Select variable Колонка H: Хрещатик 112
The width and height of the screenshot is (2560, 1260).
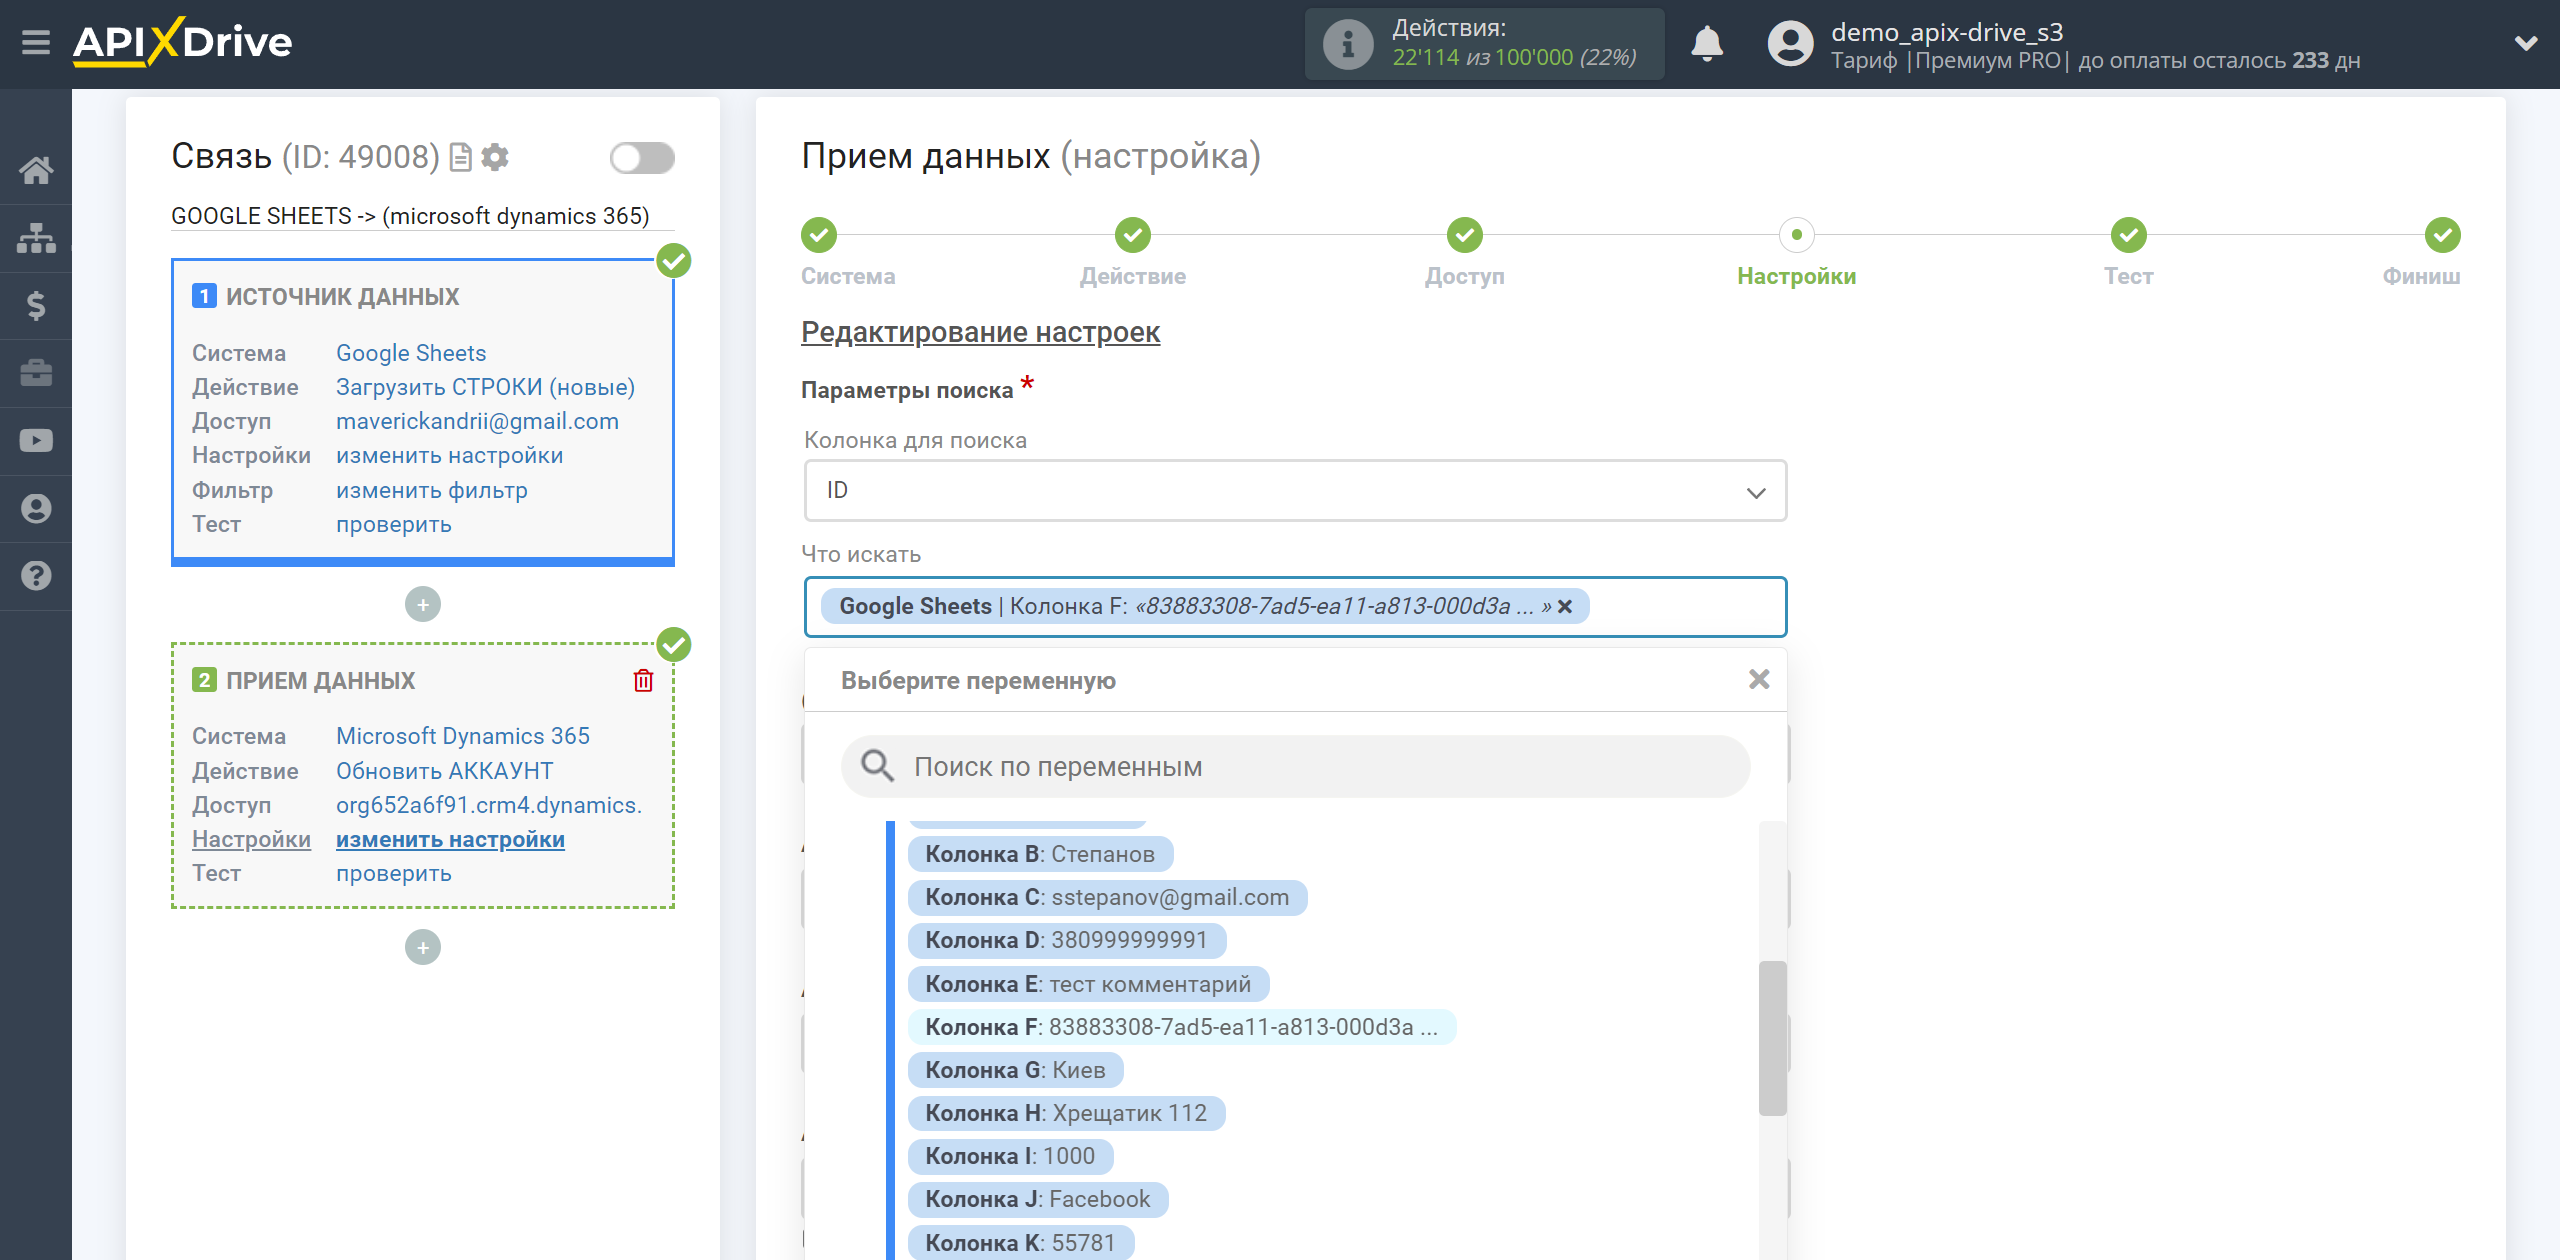click(x=1066, y=1113)
